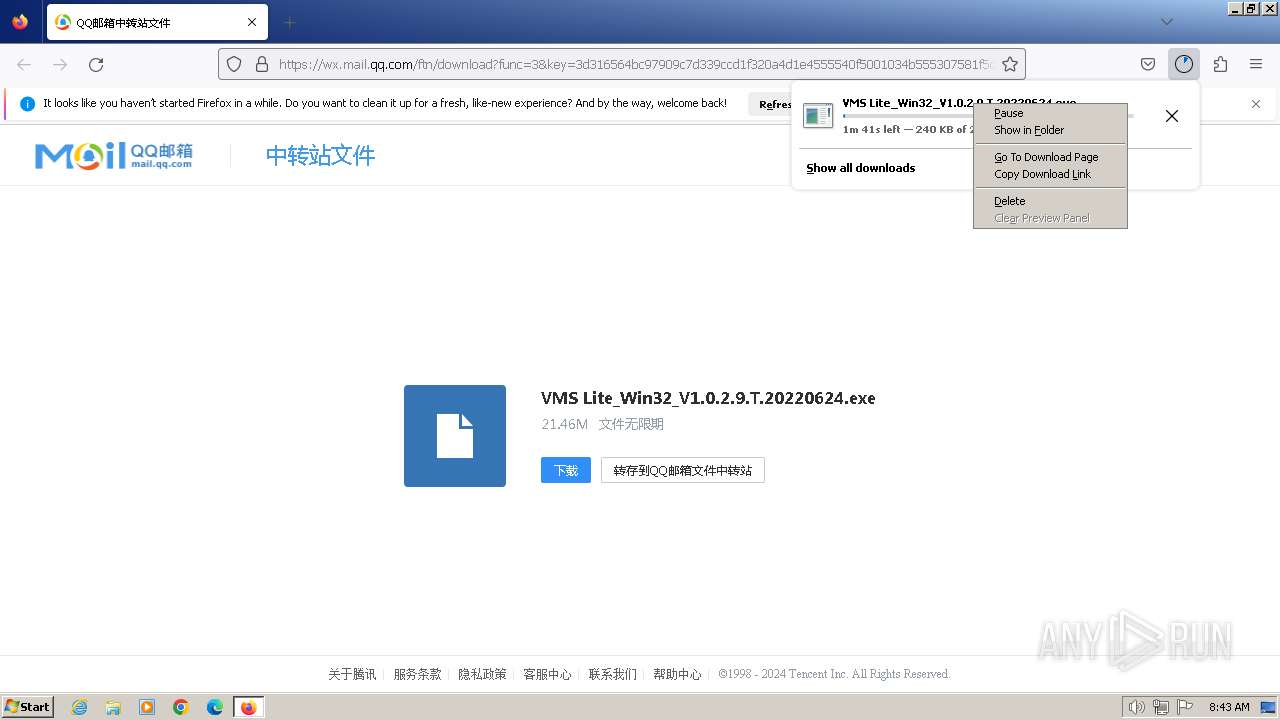Reload the current page
The height and width of the screenshot is (720, 1280).
[x=96, y=64]
